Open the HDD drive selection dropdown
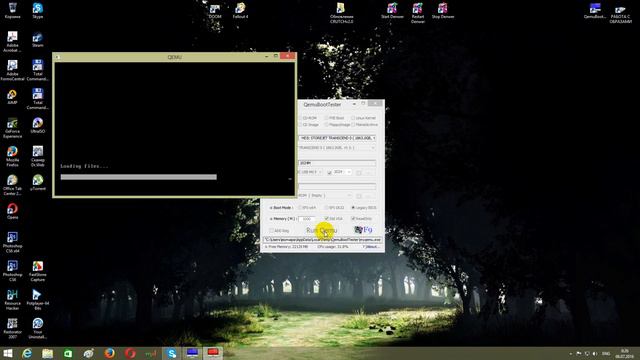This screenshot has height=360, width=640. (337, 138)
